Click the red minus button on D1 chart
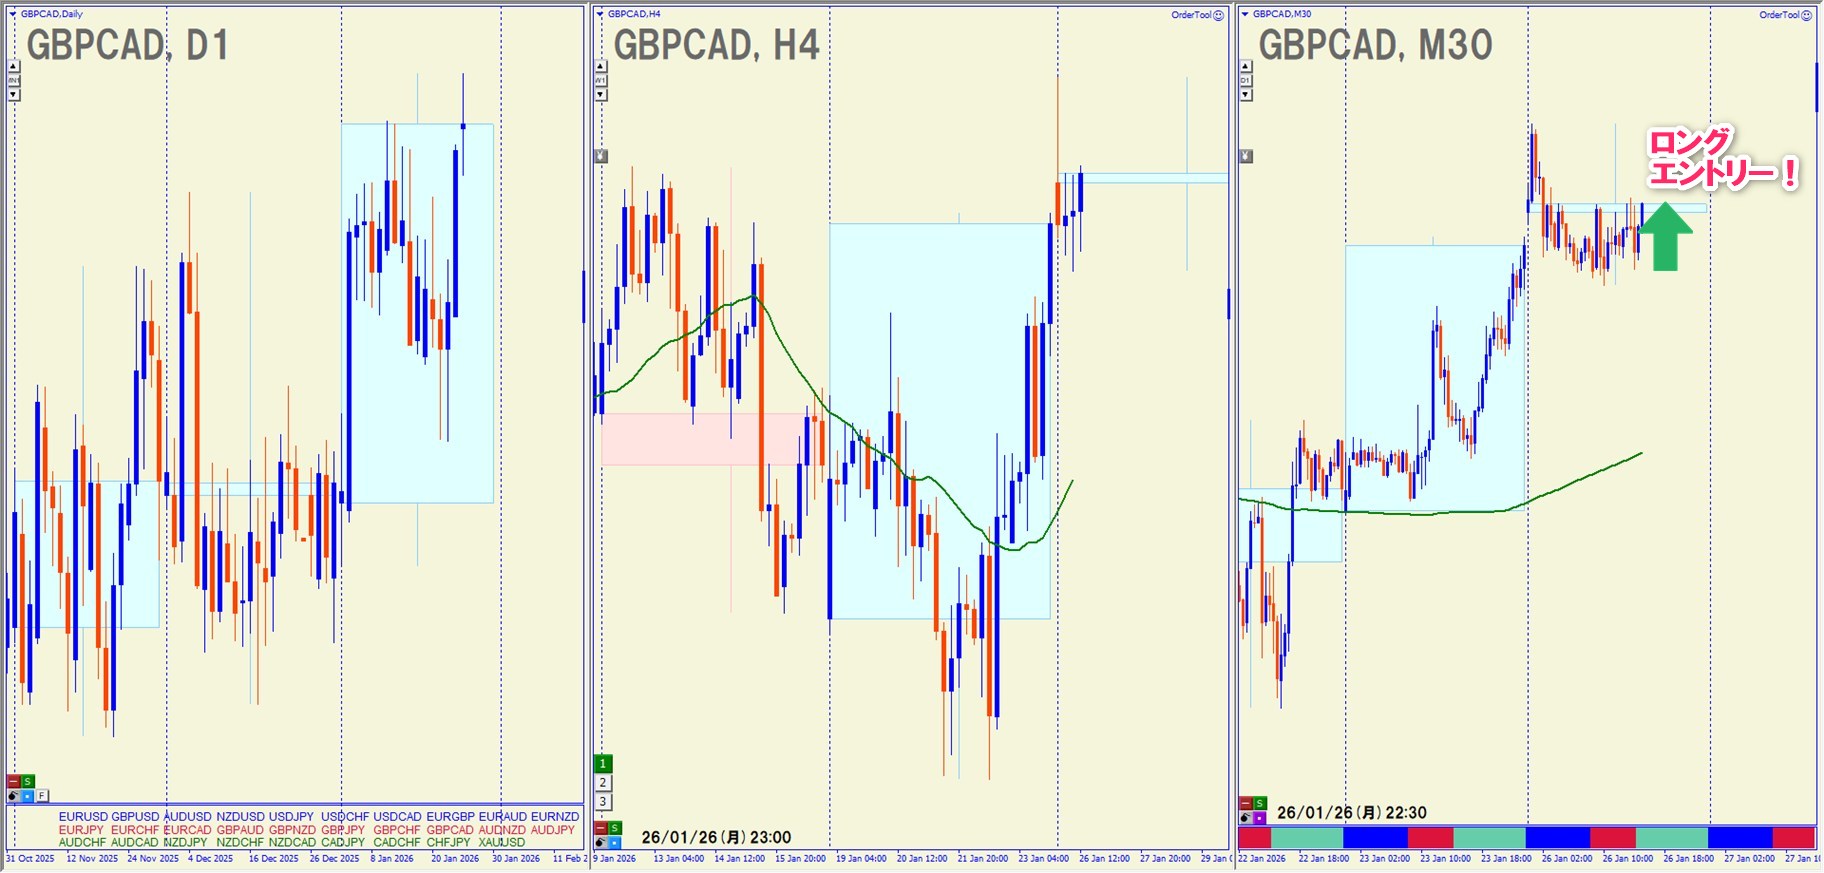 click(13, 781)
